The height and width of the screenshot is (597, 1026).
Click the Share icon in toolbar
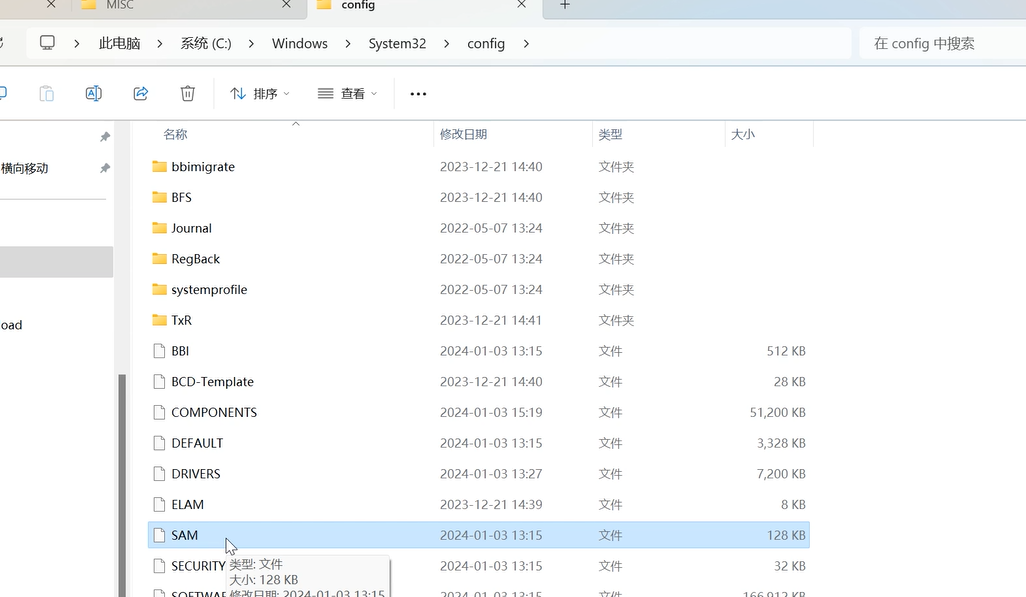[140, 93]
